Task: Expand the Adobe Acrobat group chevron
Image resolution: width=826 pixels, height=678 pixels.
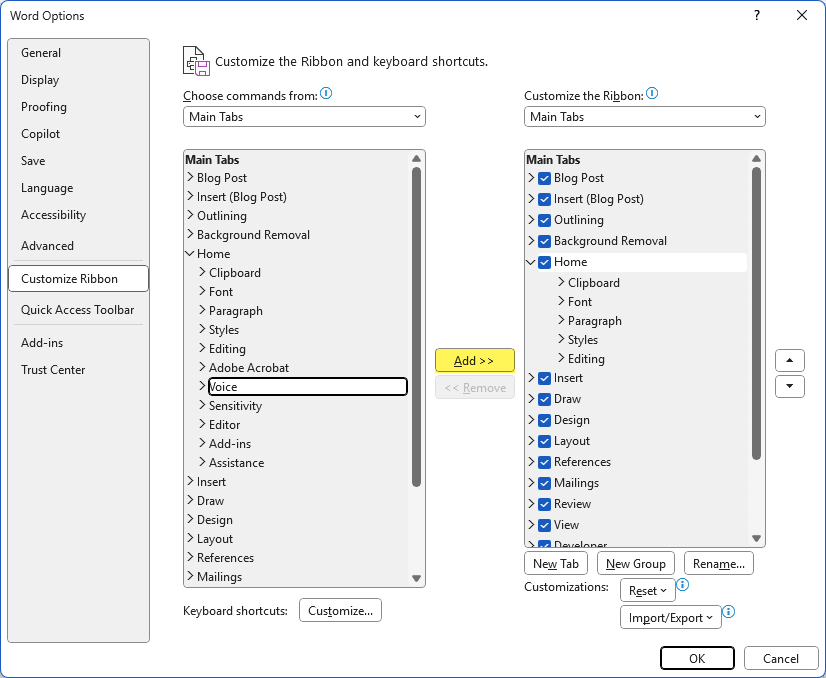Action: coord(202,367)
